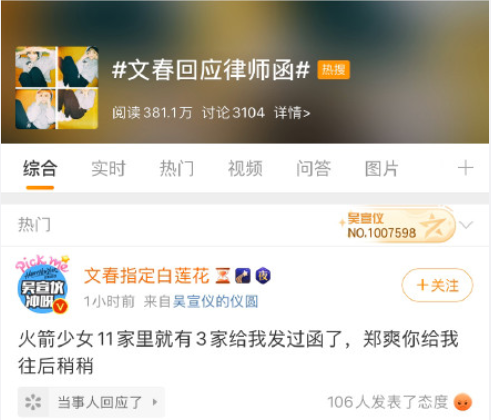Open the 吴宣仪 fan ranking star badge

(x=397, y=225)
